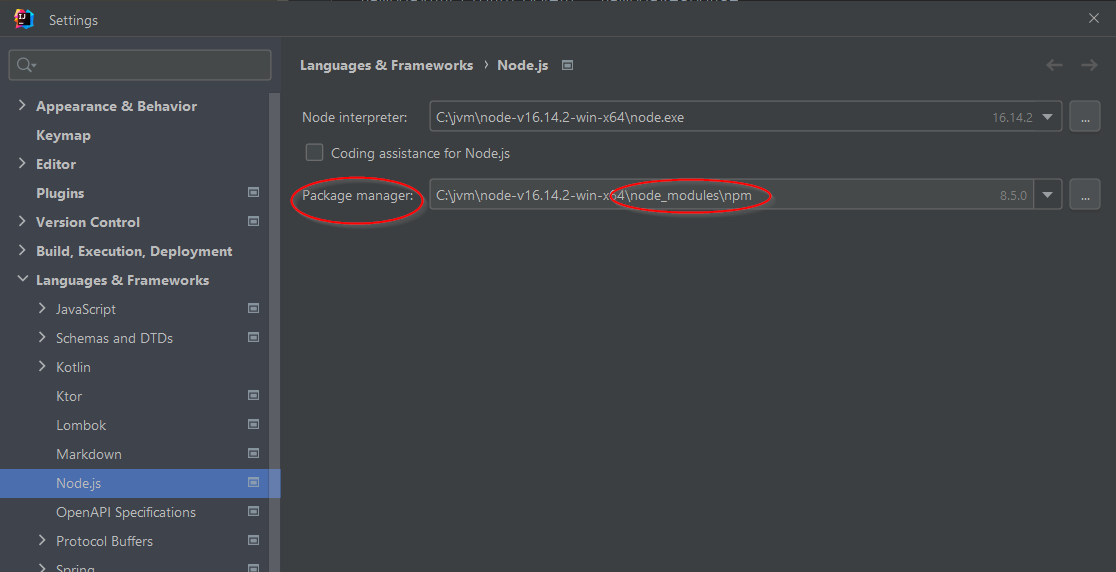Expand the Editor section

click(22, 164)
